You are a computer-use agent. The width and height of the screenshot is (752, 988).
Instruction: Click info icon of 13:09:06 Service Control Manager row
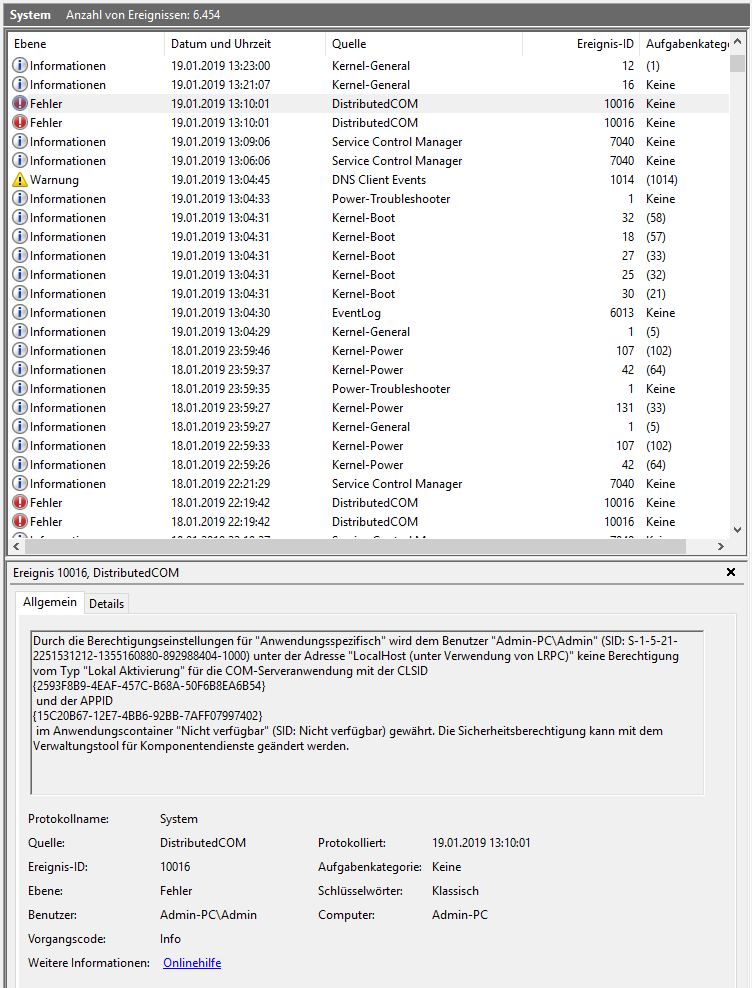pos(20,142)
